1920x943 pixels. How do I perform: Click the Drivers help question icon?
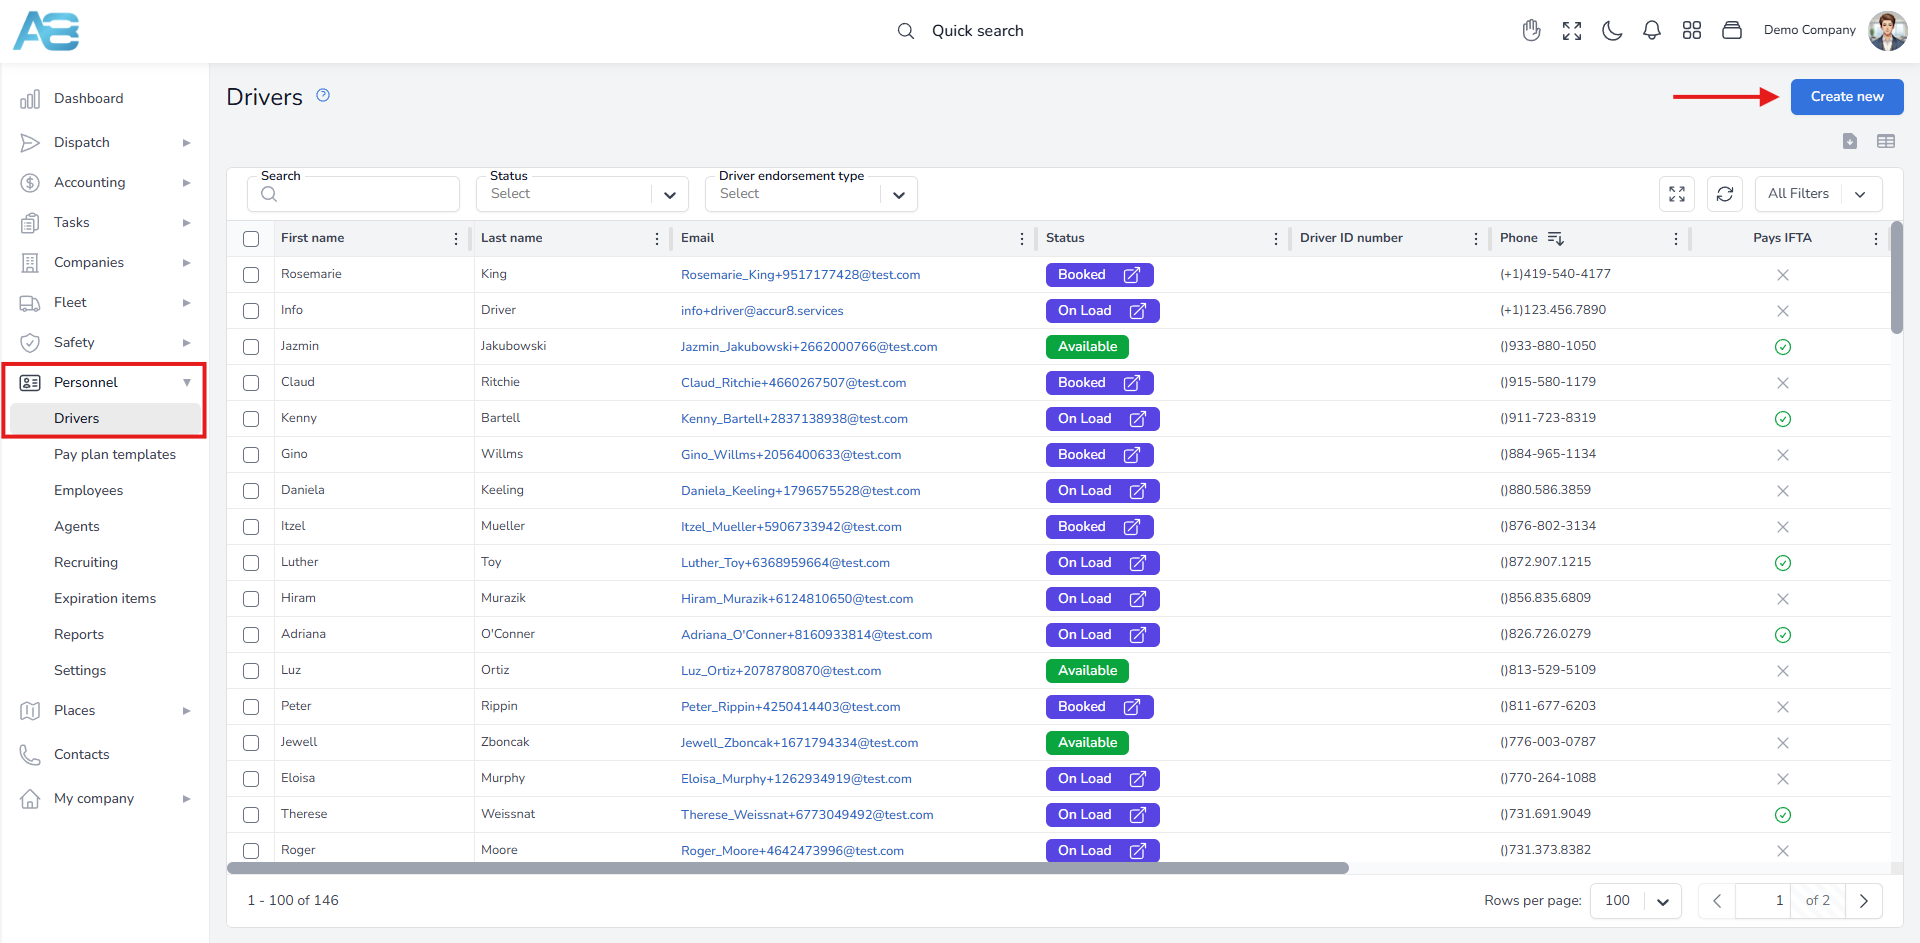pyautogui.click(x=323, y=96)
